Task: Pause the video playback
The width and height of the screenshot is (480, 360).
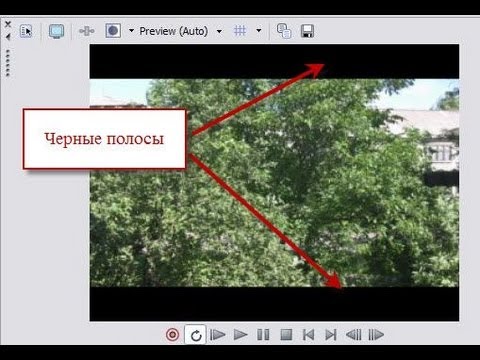Action: (x=263, y=334)
